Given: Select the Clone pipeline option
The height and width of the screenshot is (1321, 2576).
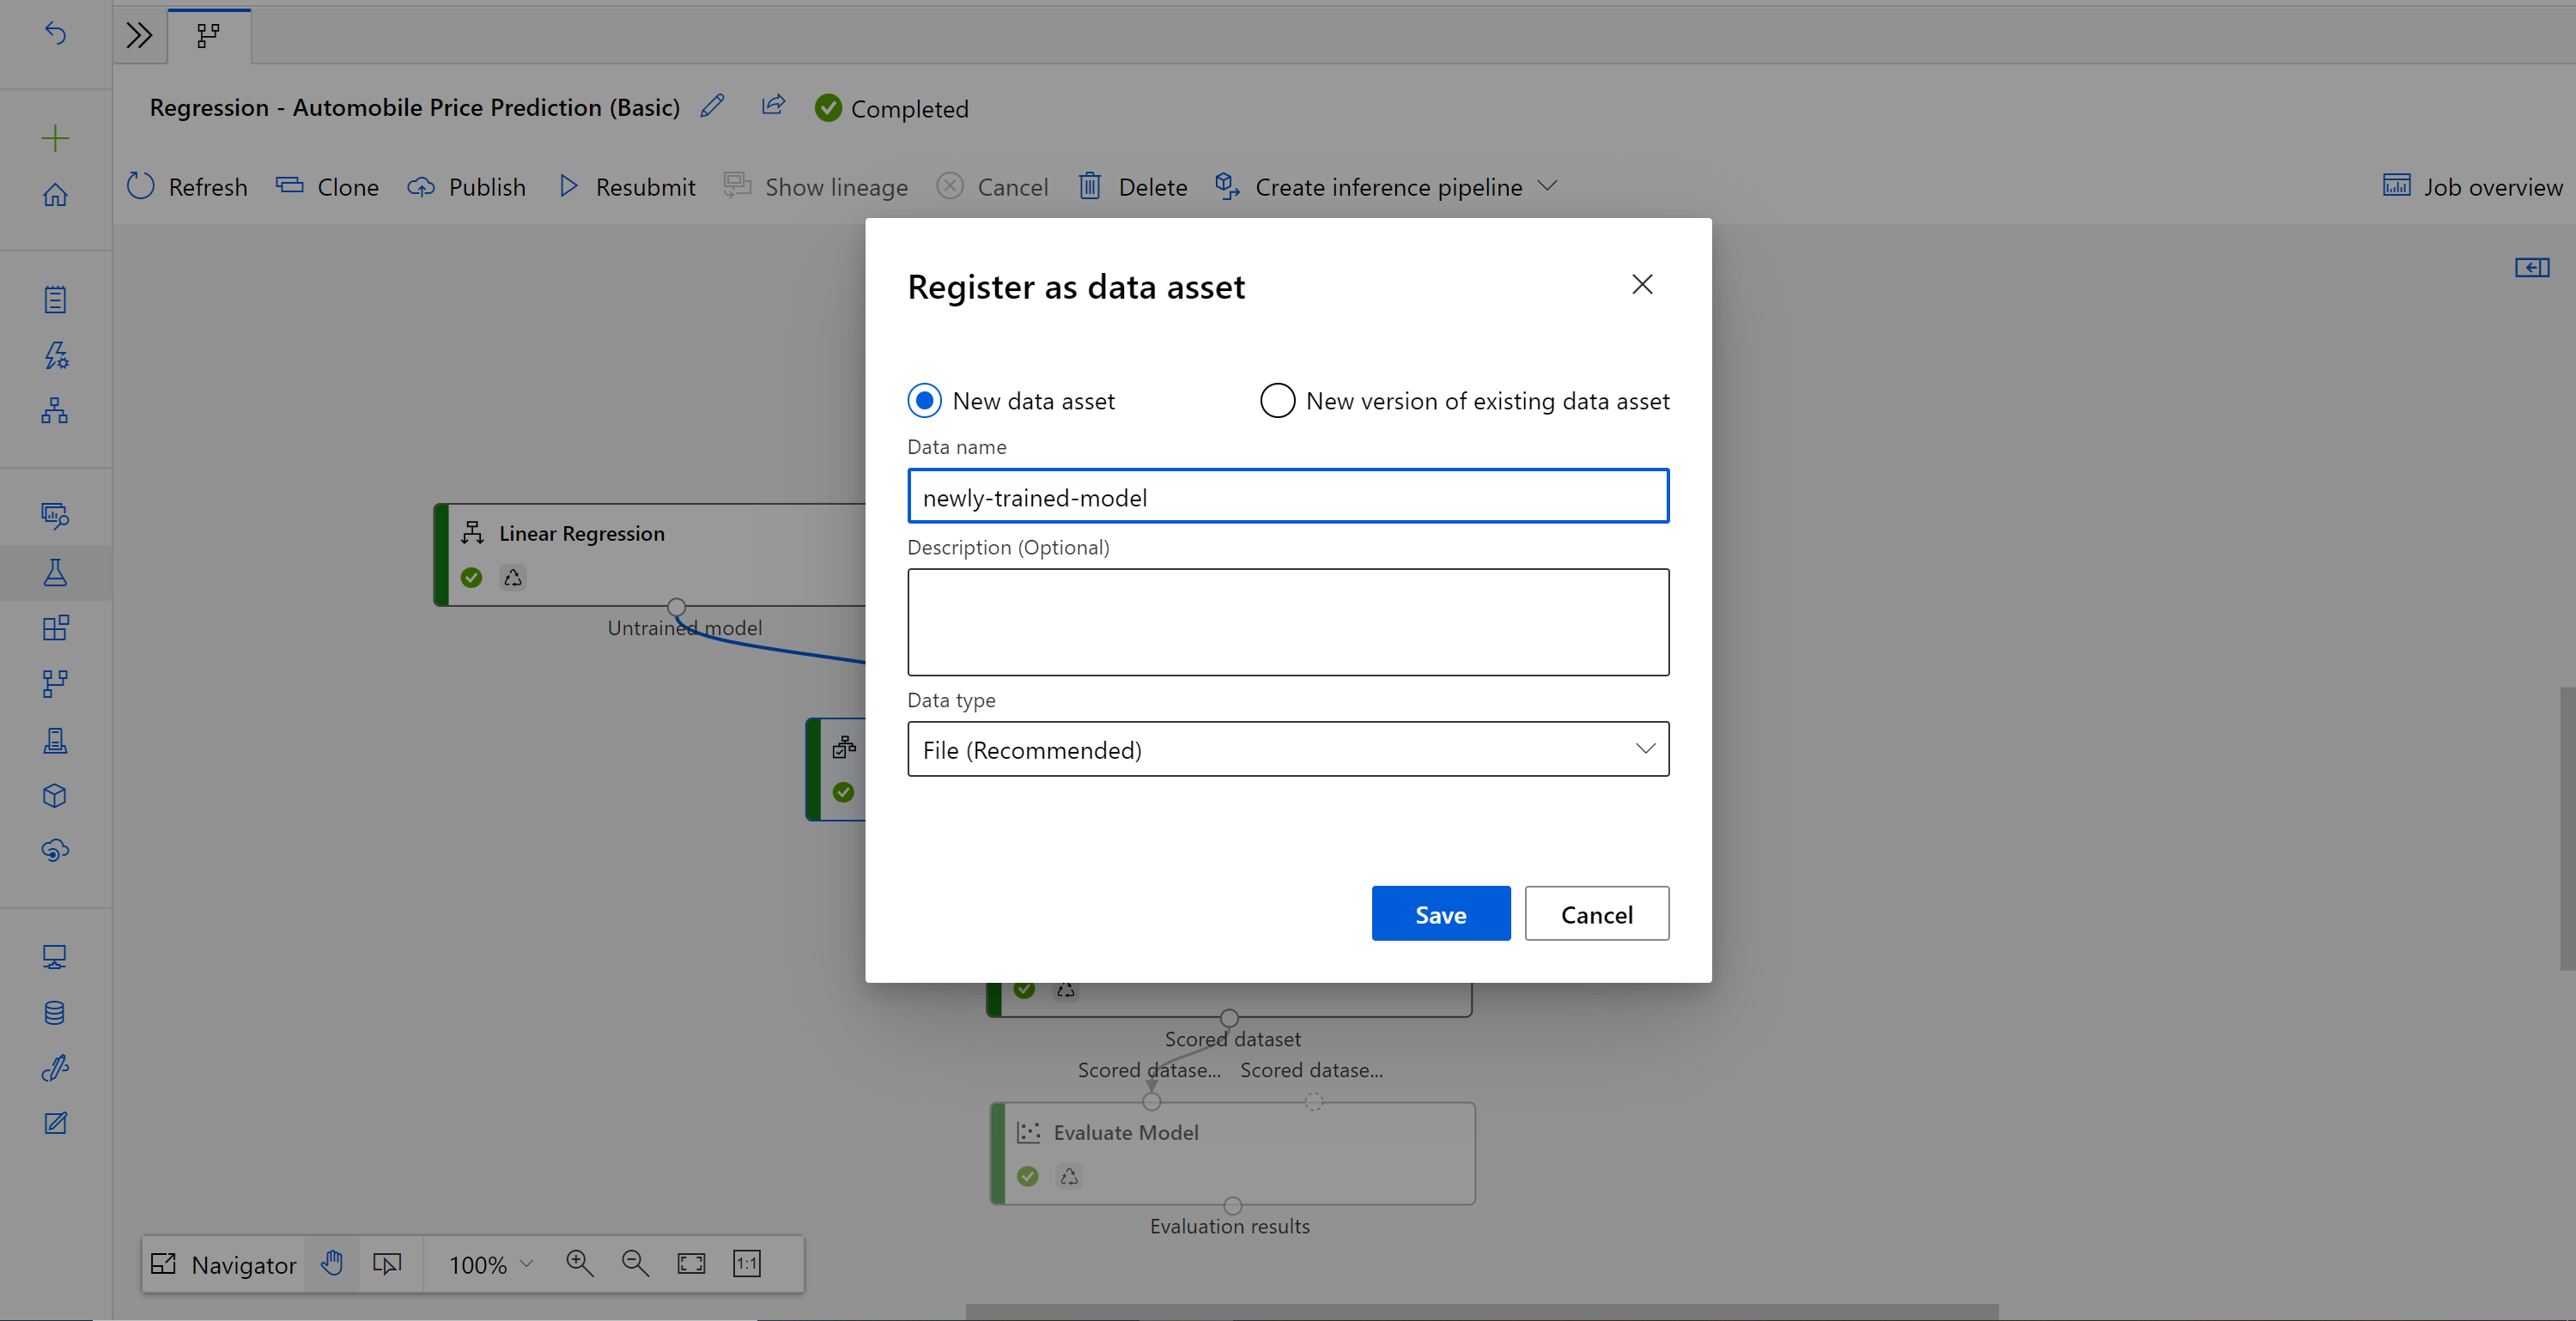Looking at the screenshot, I should [324, 185].
